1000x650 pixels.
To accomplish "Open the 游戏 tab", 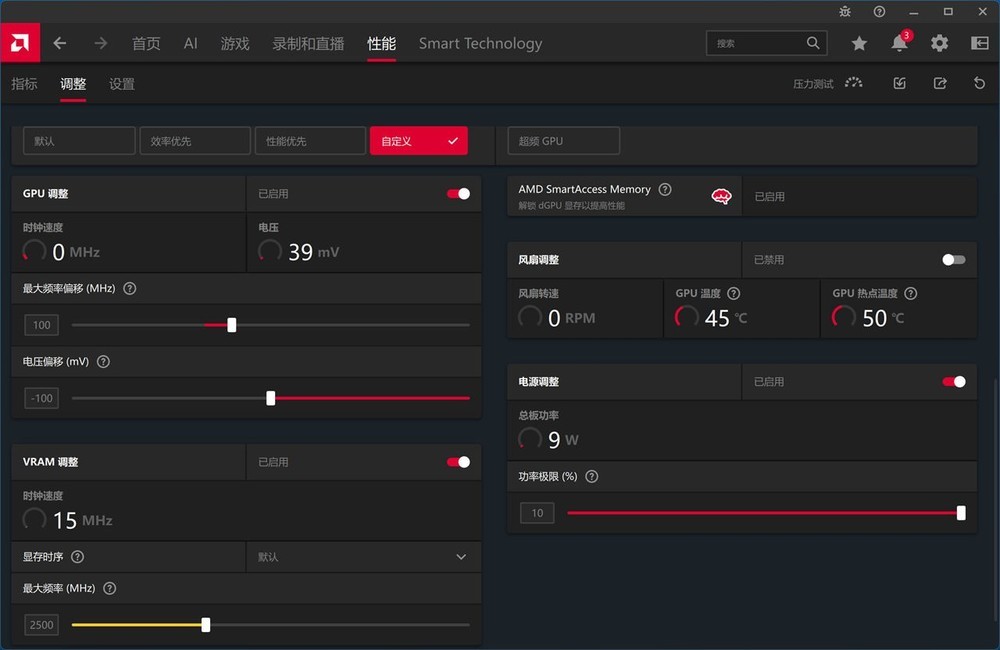I will tap(235, 43).
